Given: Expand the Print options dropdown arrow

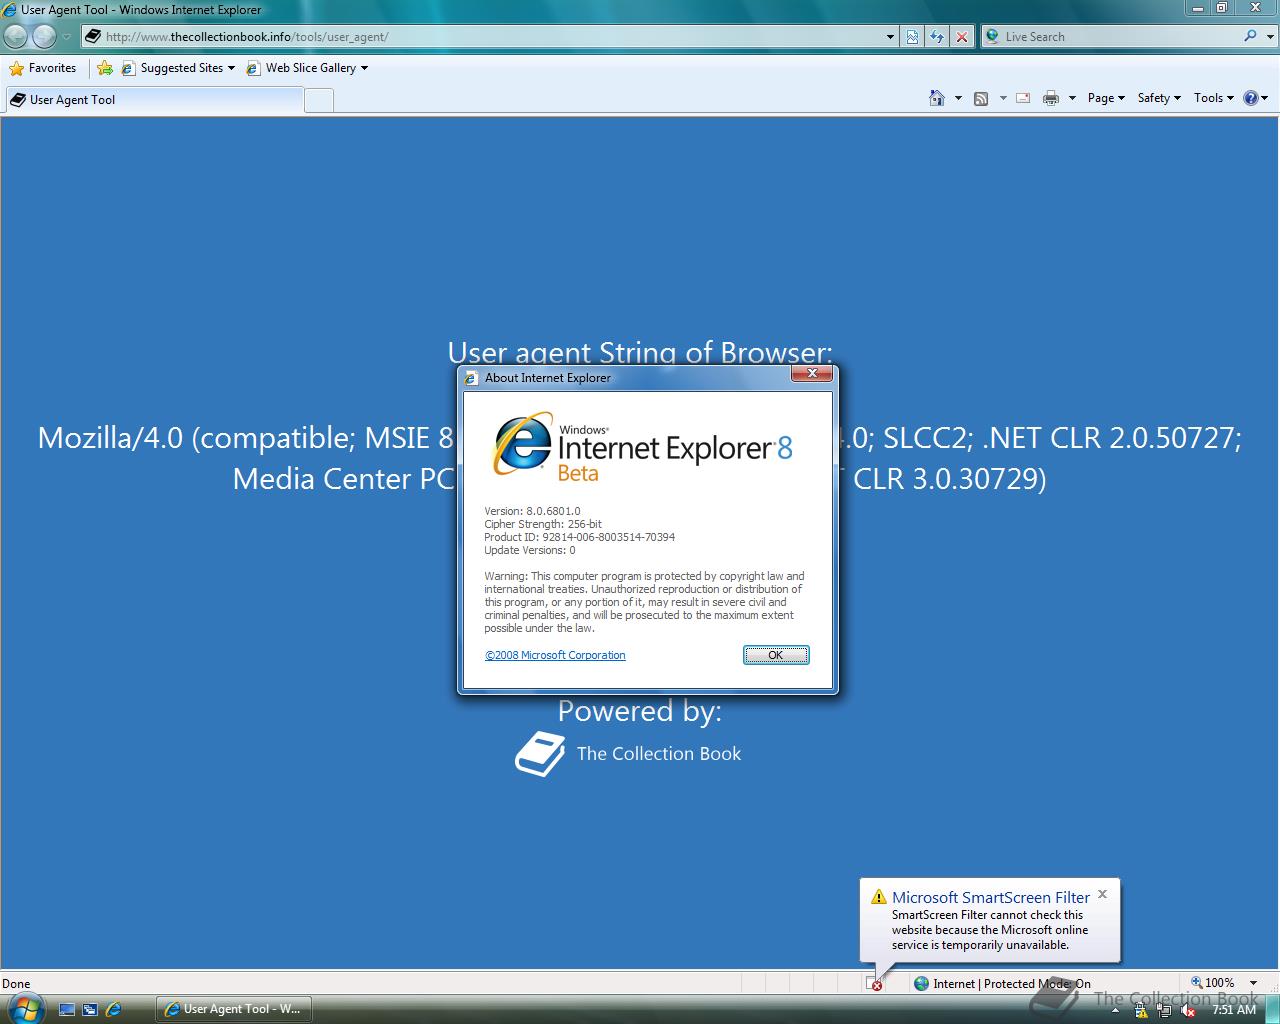Looking at the screenshot, I should [x=1072, y=98].
